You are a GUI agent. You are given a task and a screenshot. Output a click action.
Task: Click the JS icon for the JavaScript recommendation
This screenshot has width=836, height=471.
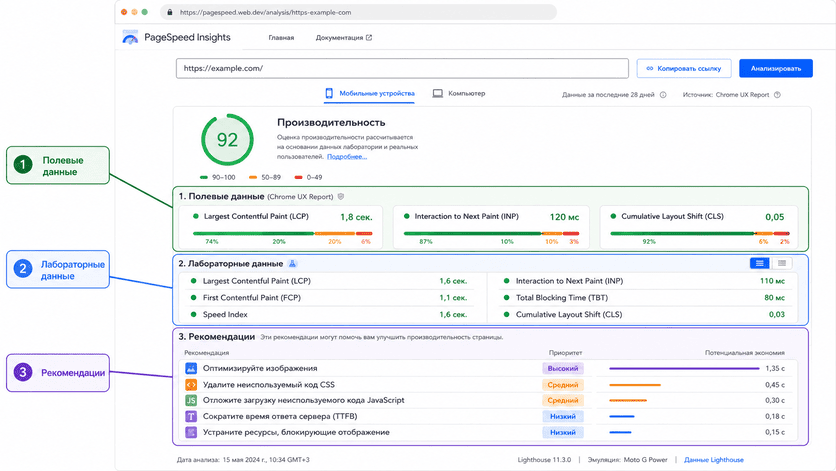tap(191, 400)
